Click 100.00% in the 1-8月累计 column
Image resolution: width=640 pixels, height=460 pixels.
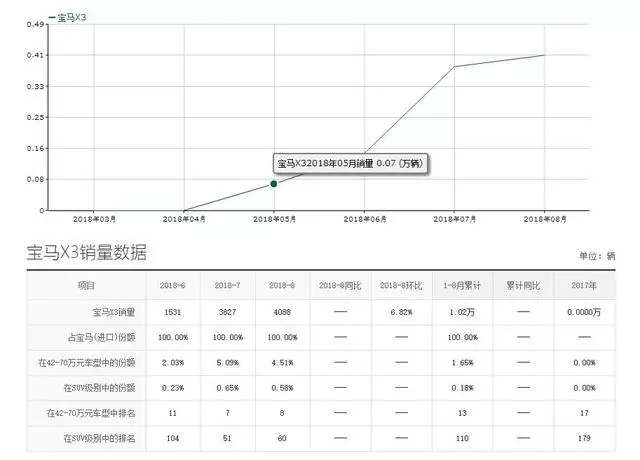coord(462,338)
